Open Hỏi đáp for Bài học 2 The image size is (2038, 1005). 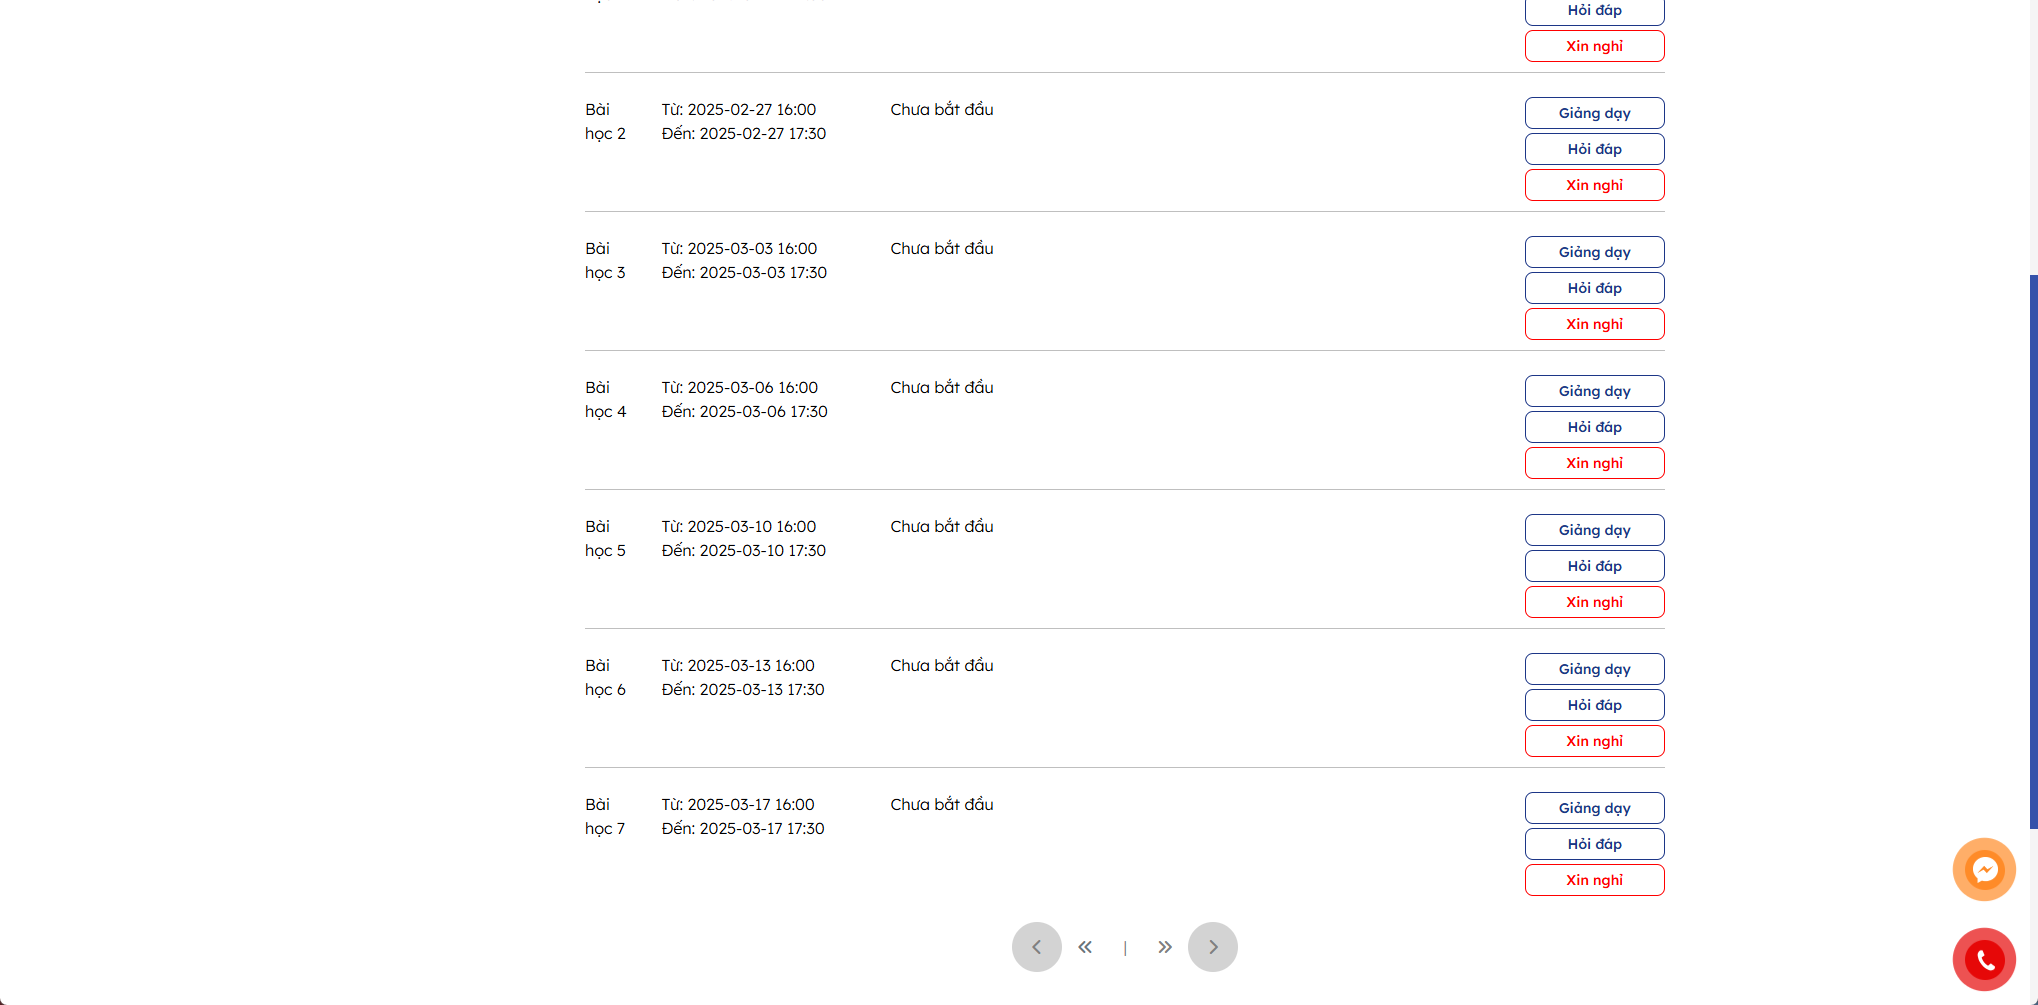[x=1595, y=149]
